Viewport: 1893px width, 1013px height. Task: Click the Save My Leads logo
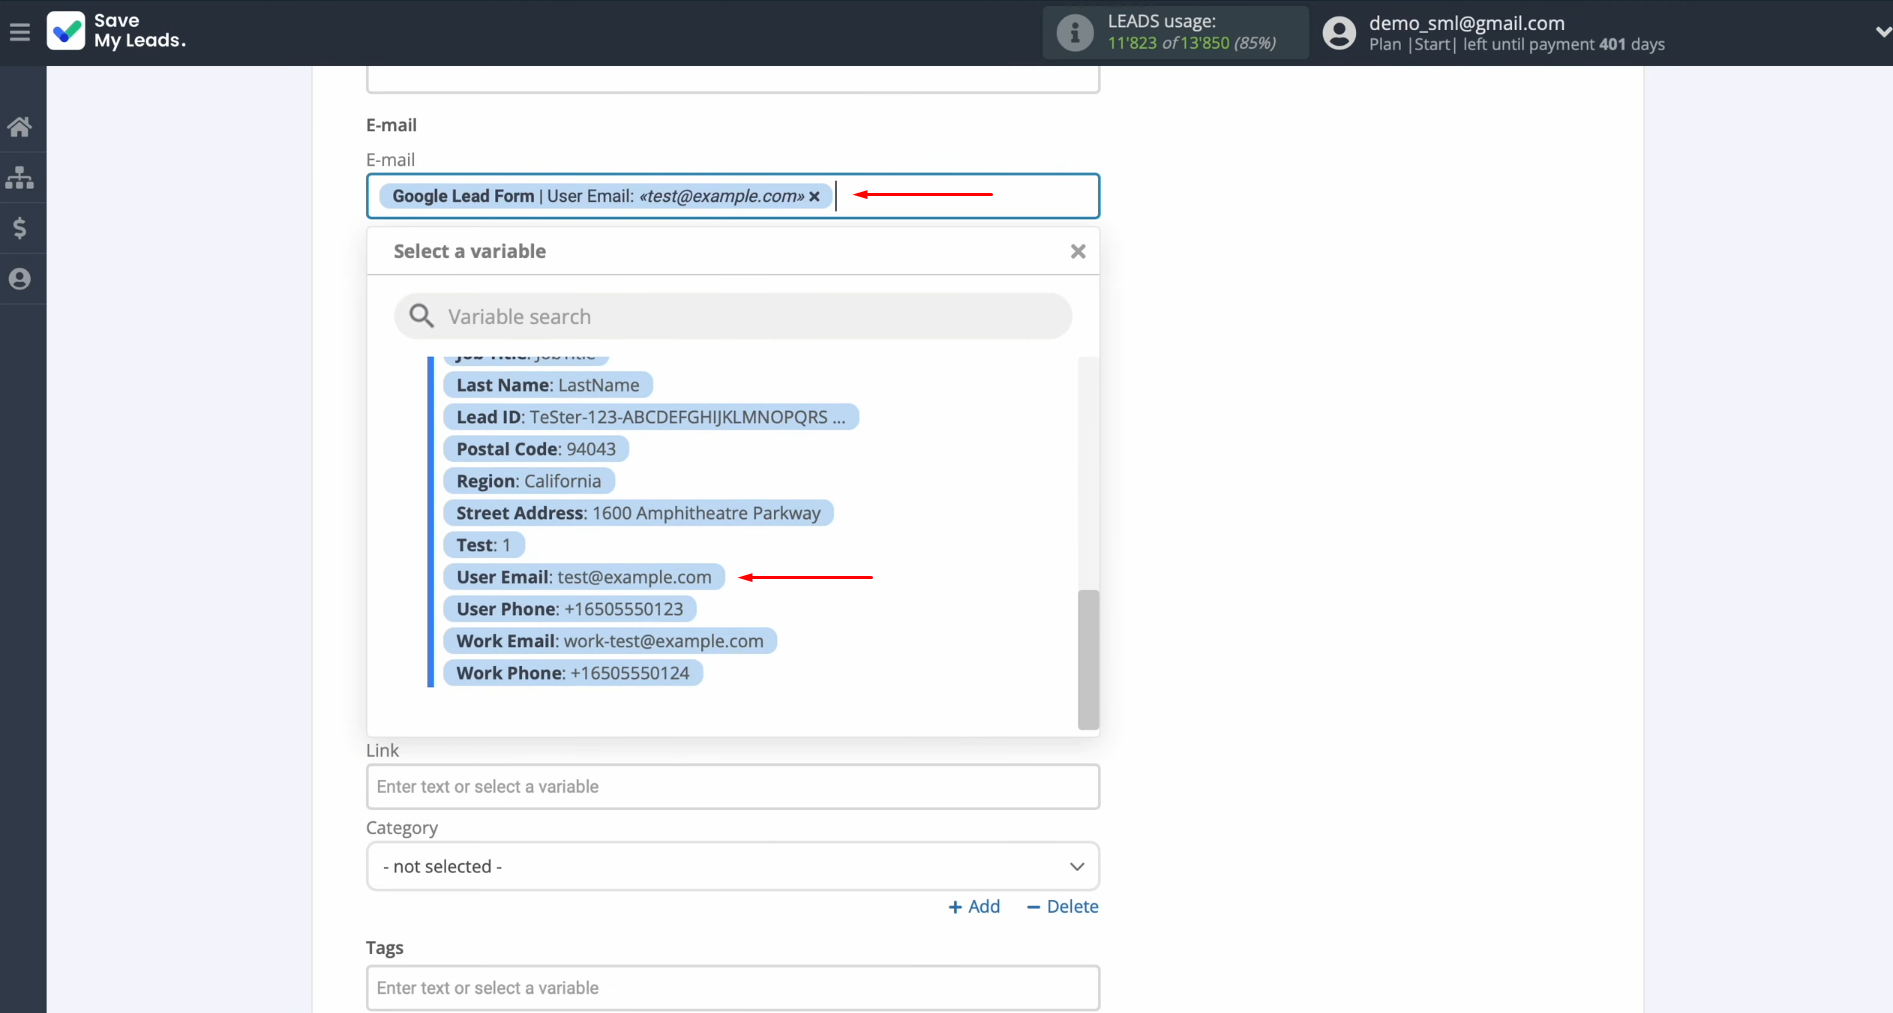click(116, 31)
